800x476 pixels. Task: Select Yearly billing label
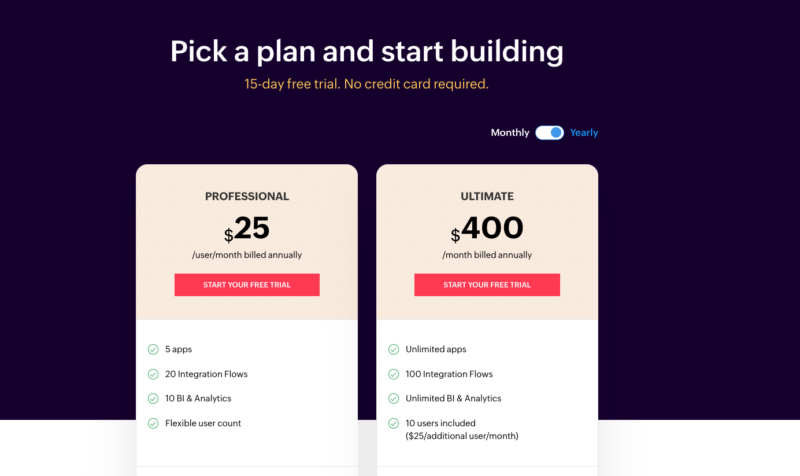point(584,133)
